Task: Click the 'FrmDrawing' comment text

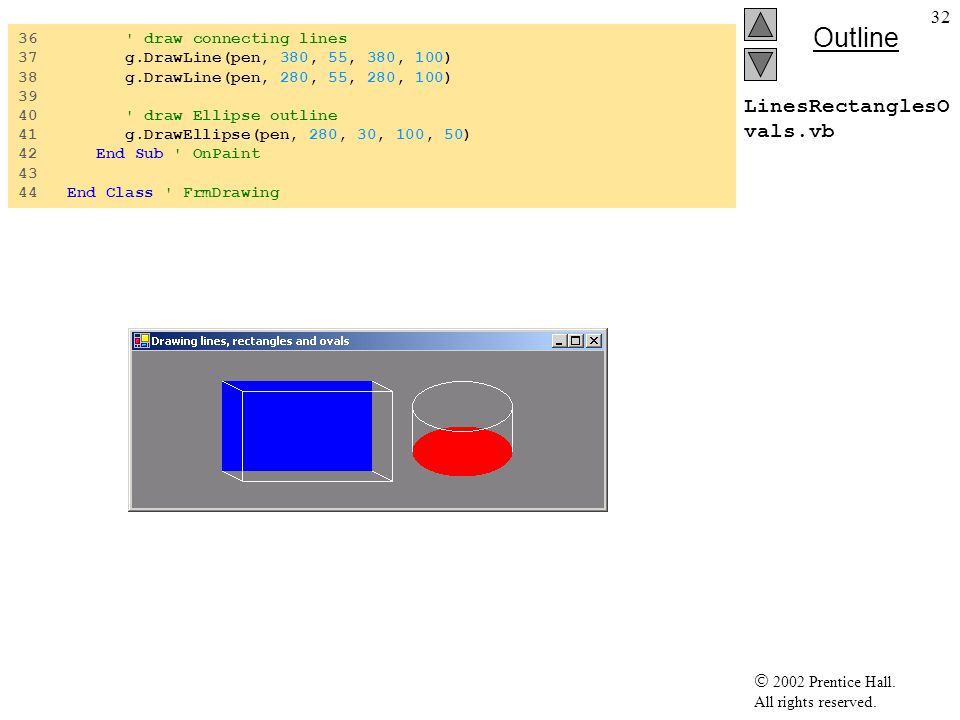Action: 231,192
